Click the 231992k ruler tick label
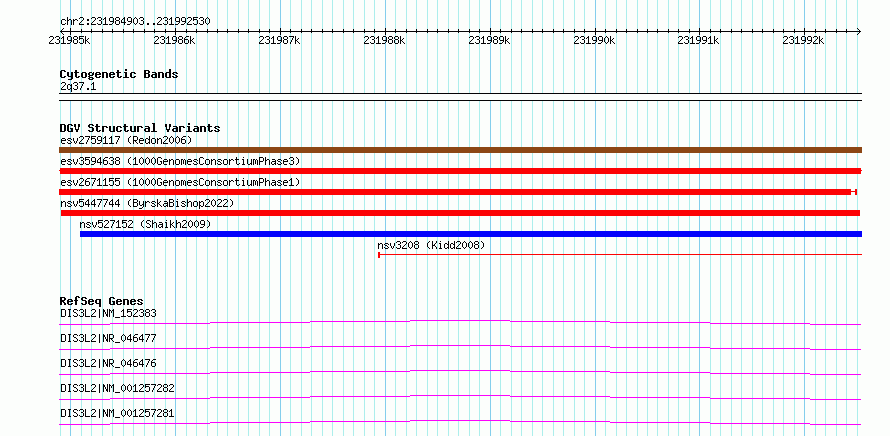This screenshot has height=436, width=890. coord(803,40)
